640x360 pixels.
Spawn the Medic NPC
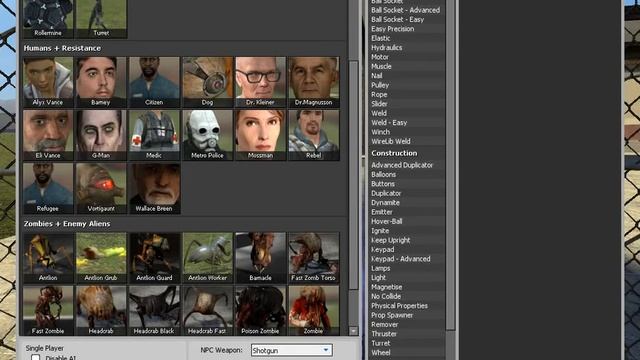(154, 135)
